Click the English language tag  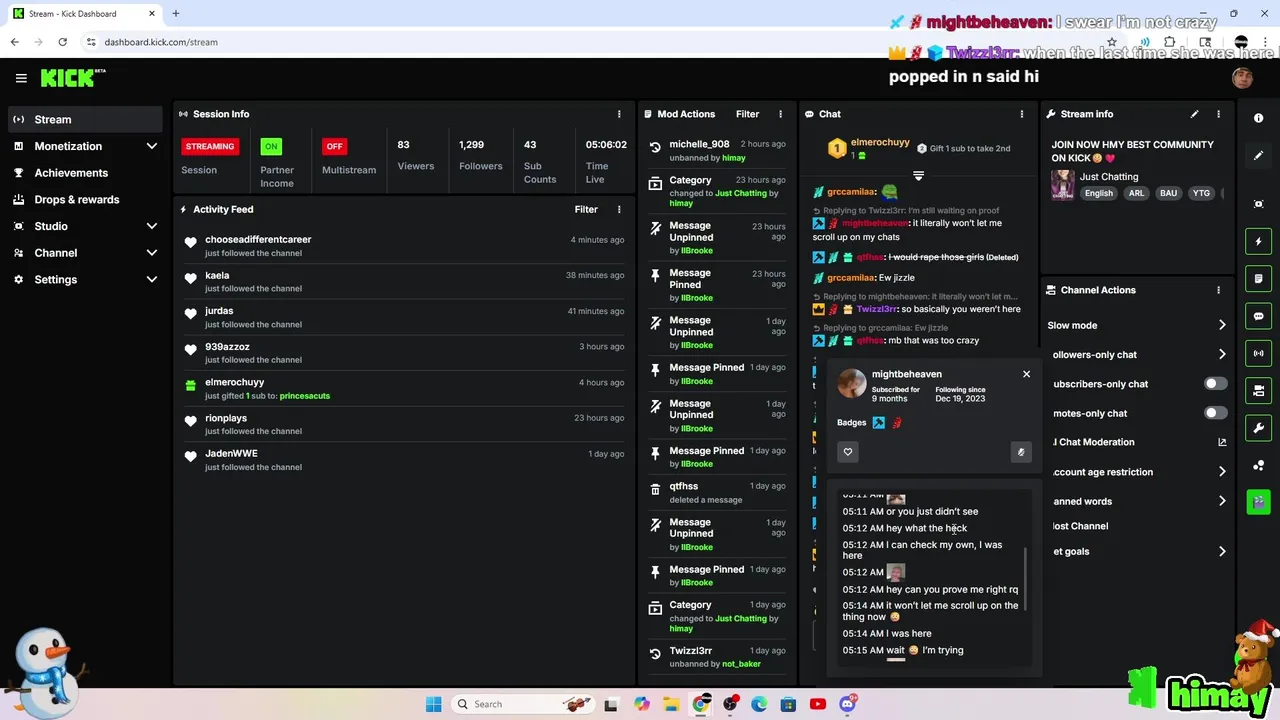(1098, 193)
